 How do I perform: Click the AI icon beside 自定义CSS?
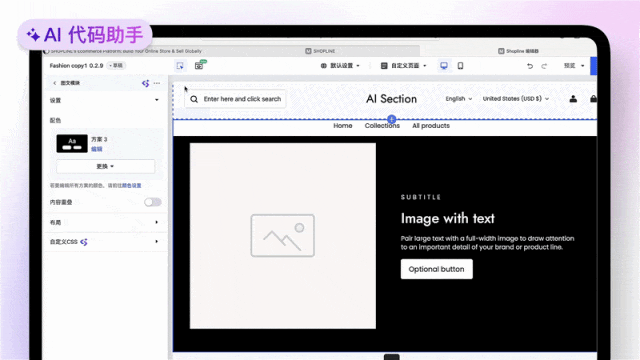click(84, 242)
